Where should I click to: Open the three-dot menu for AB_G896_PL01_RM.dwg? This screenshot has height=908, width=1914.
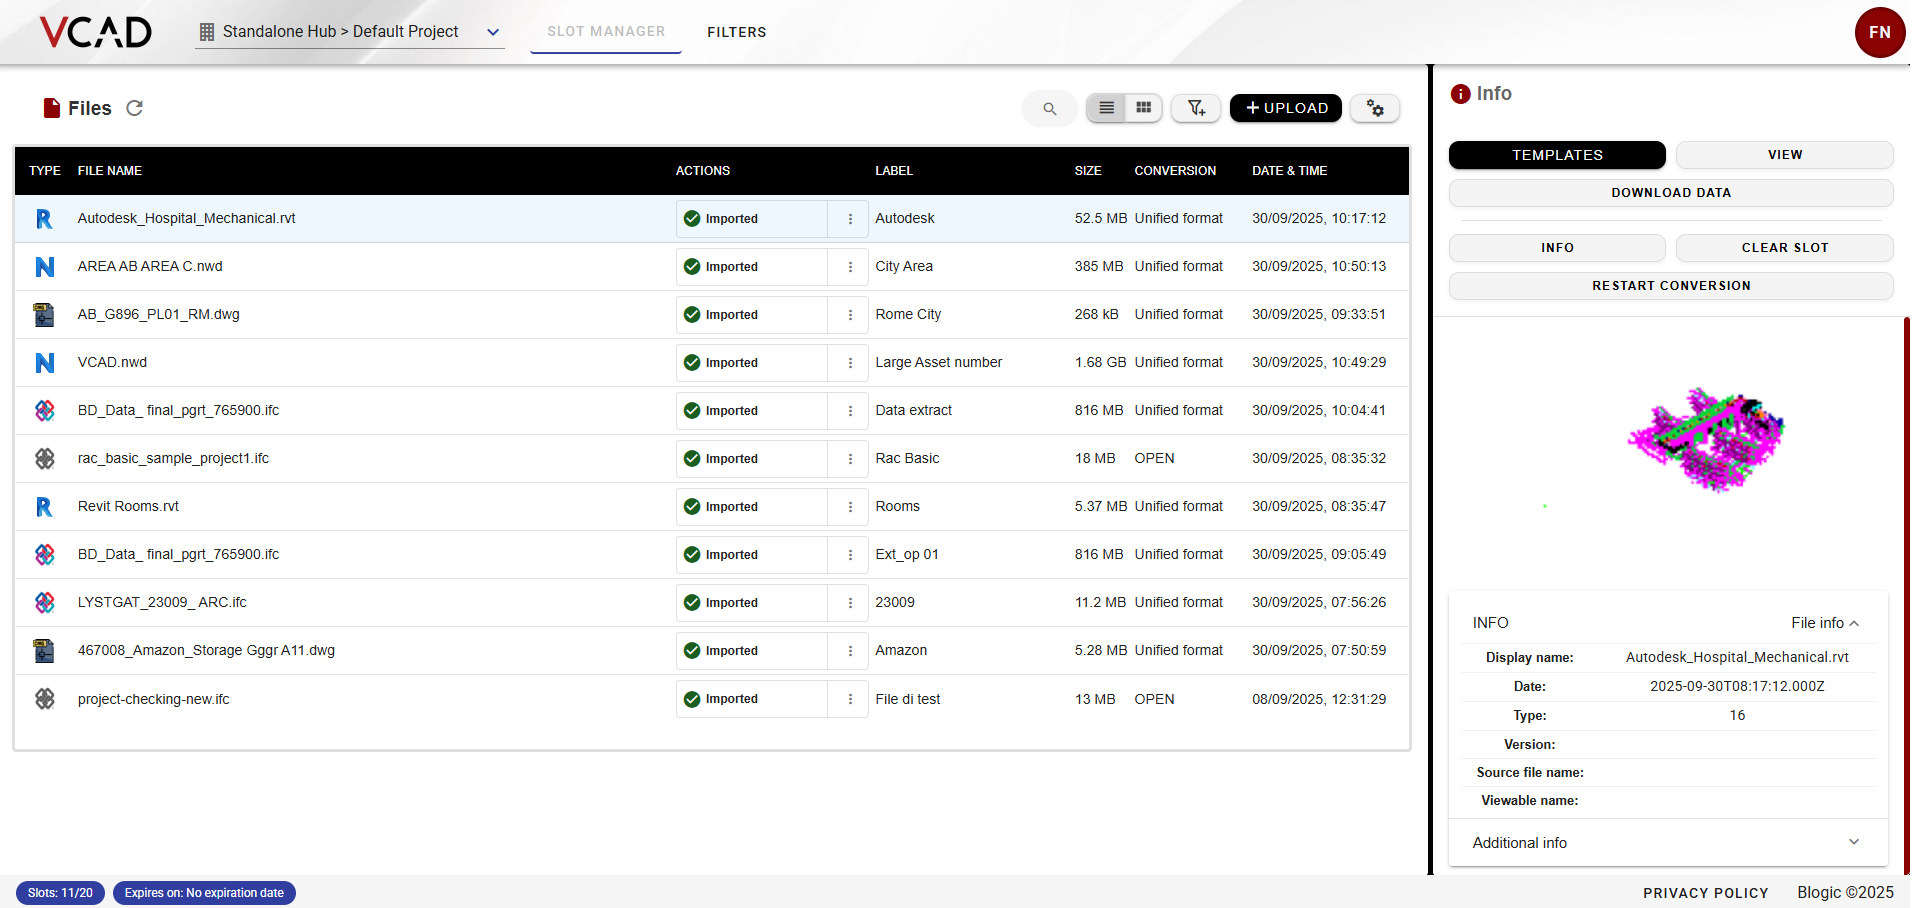[850, 315]
